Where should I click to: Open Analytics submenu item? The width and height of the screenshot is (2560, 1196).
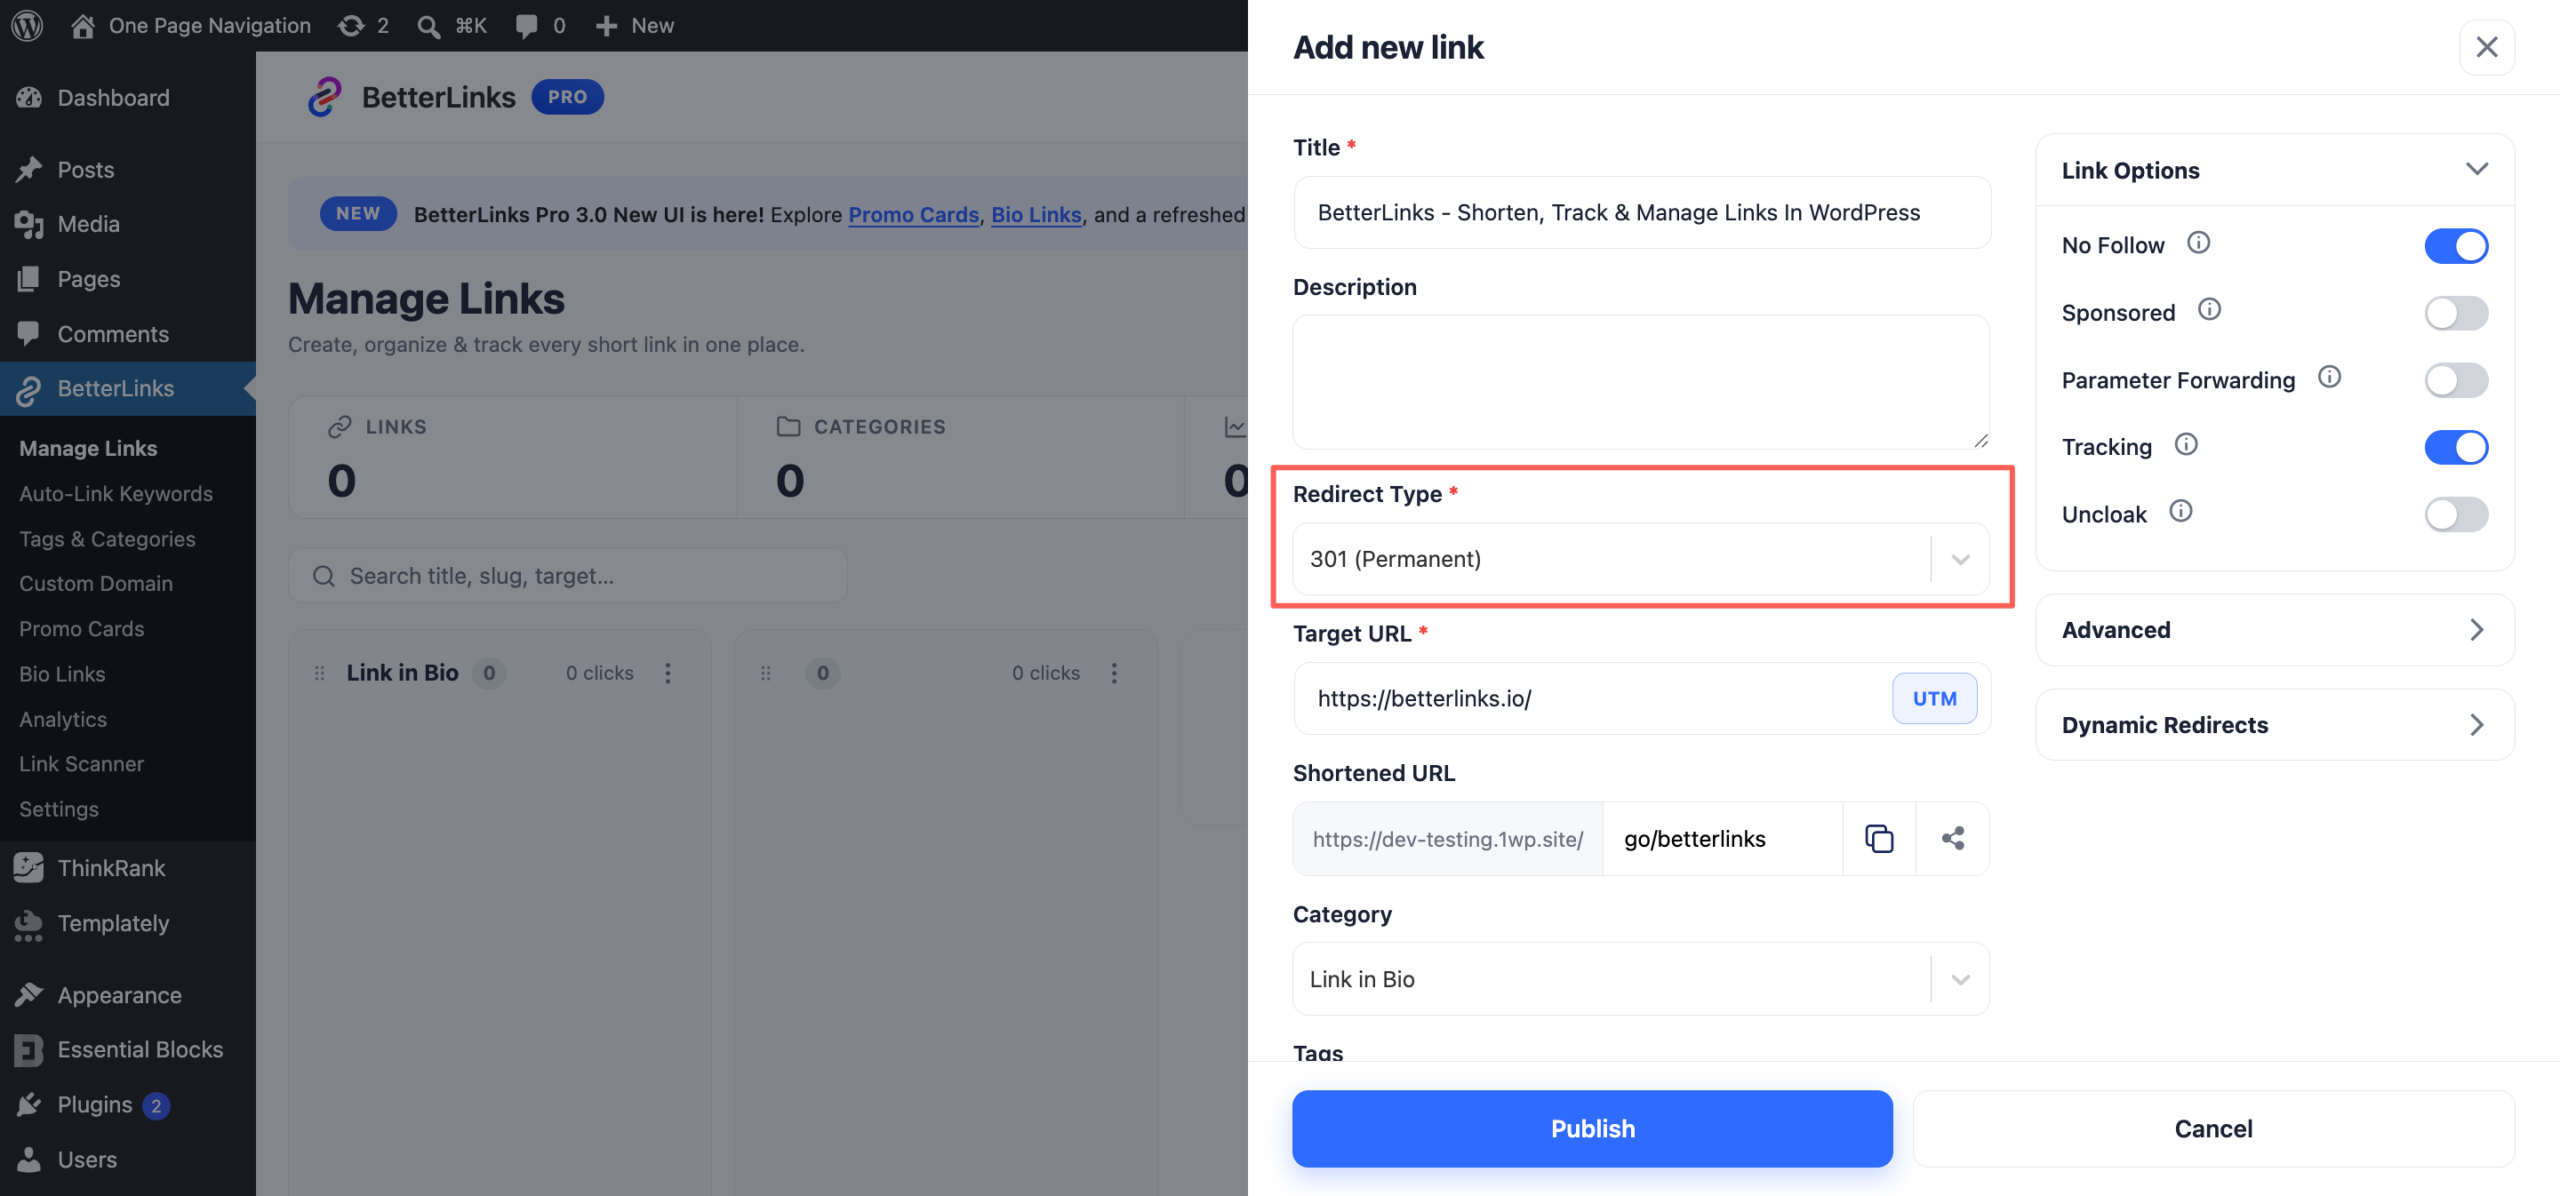[63, 719]
